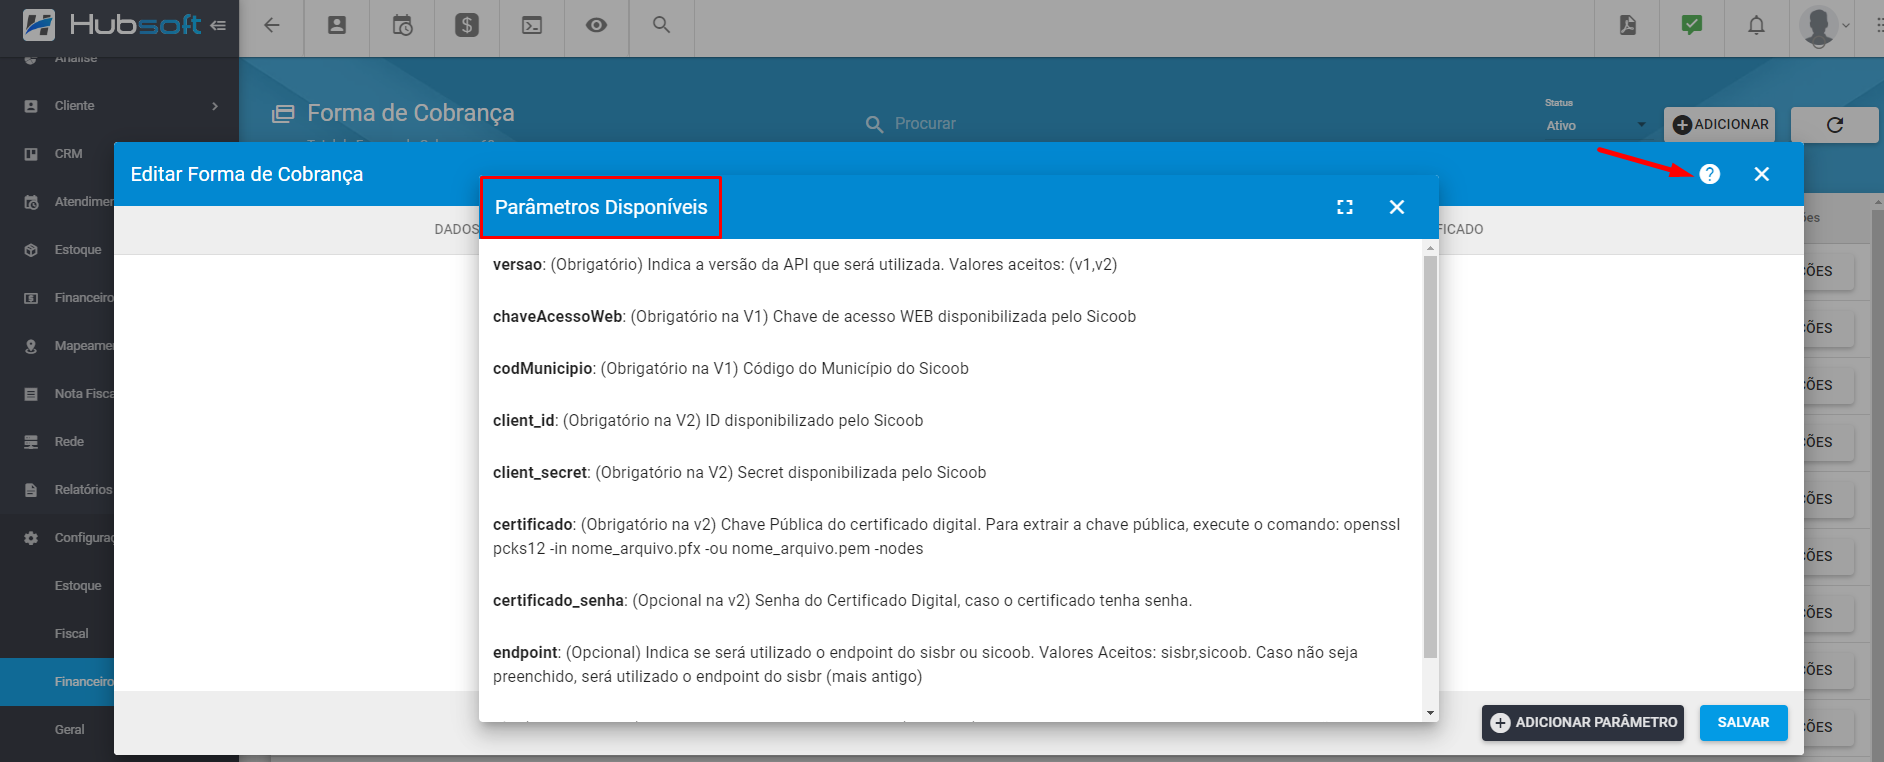Click the CRM sidebar icon
This screenshot has height=762, width=1884.
[x=31, y=154]
